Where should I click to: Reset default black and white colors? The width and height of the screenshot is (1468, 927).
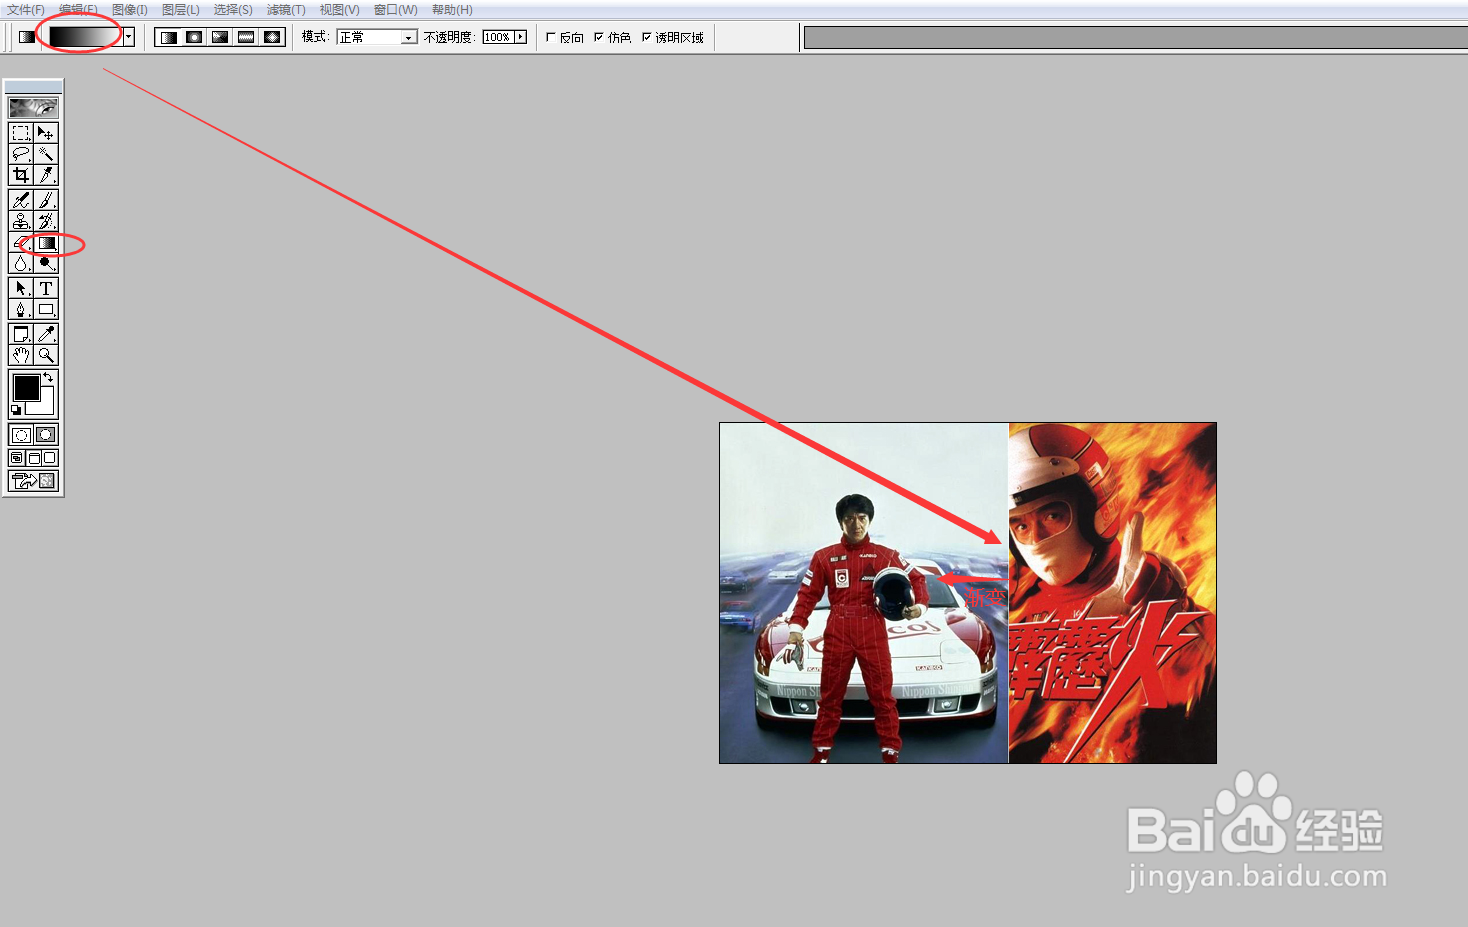[16, 410]
